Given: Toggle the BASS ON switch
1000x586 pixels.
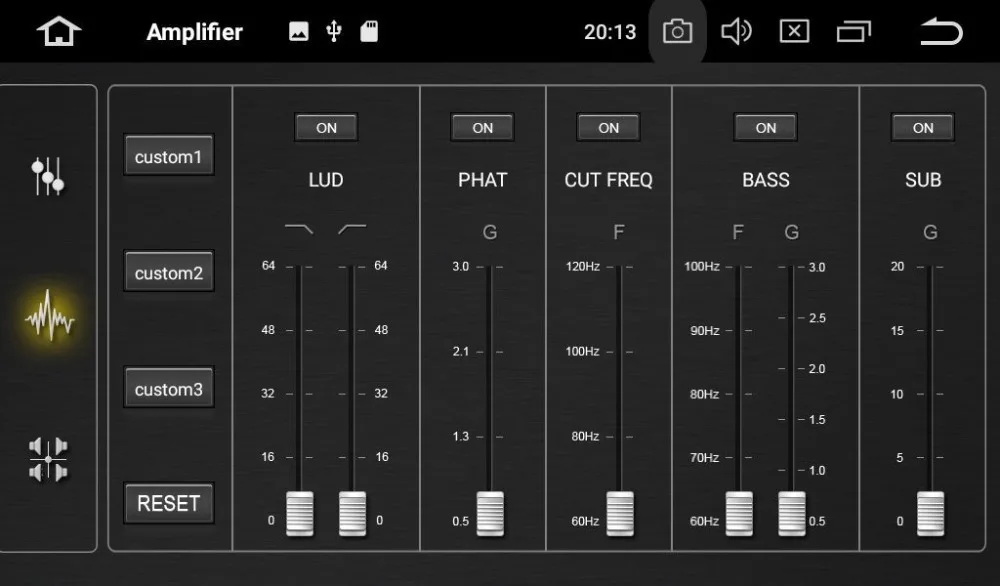Looking at the screenshot, I should tap(765, 128).
